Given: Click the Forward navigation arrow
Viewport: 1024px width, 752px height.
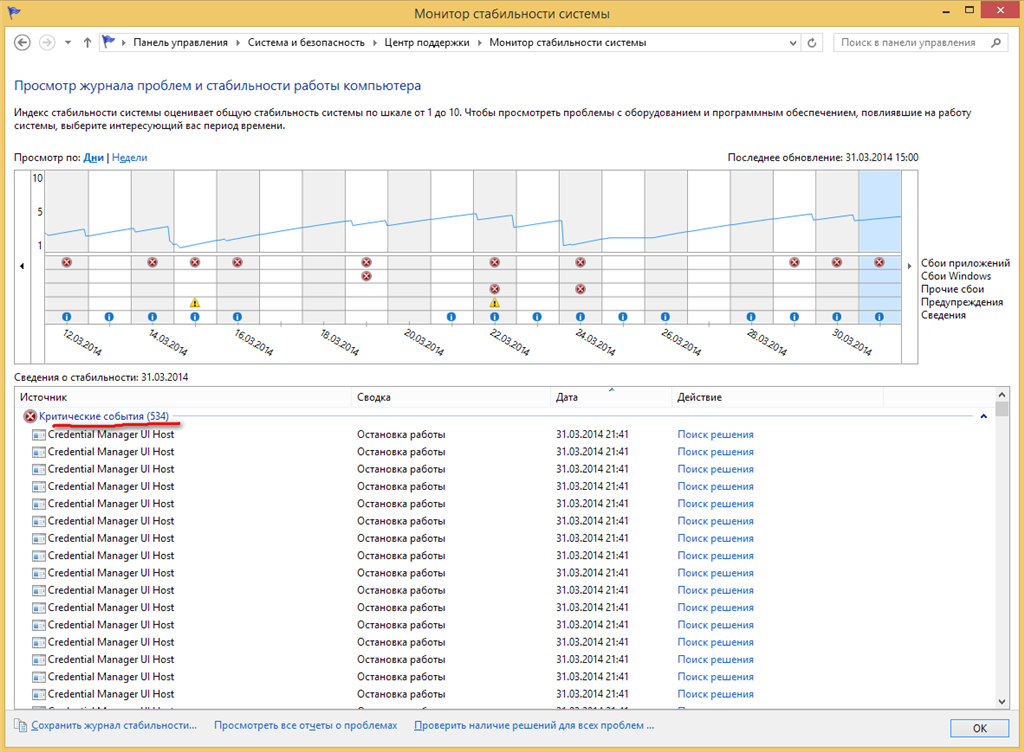Looking at the screenshot, I should coord(47,42).
